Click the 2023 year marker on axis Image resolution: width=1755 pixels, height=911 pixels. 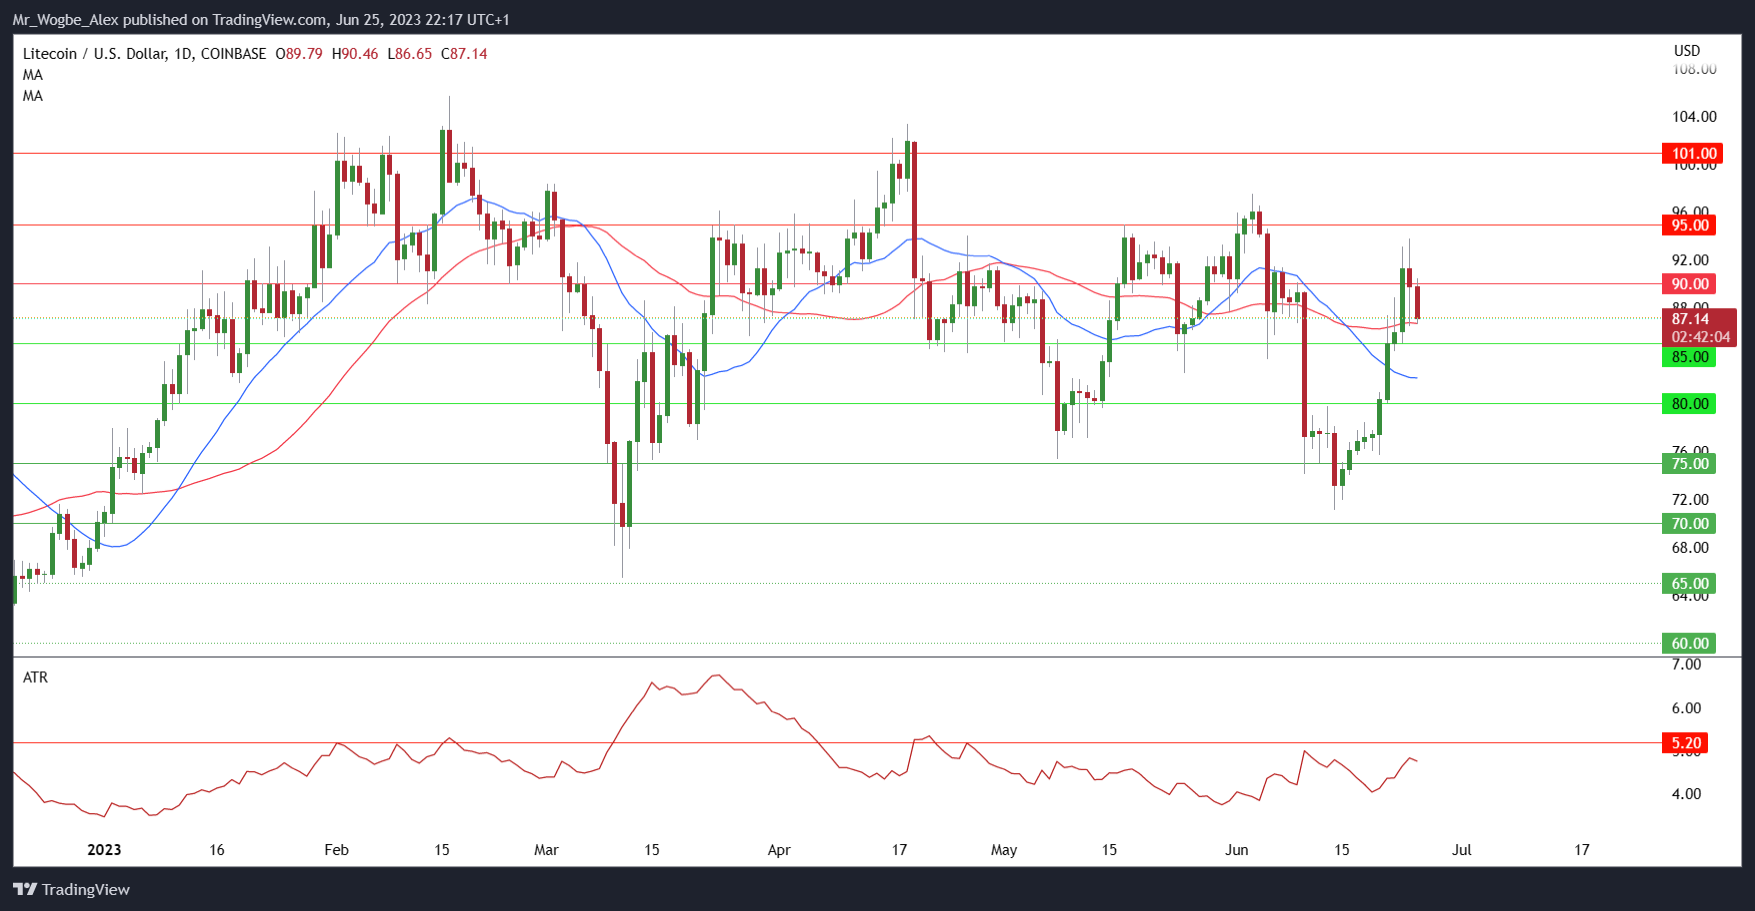104,850
